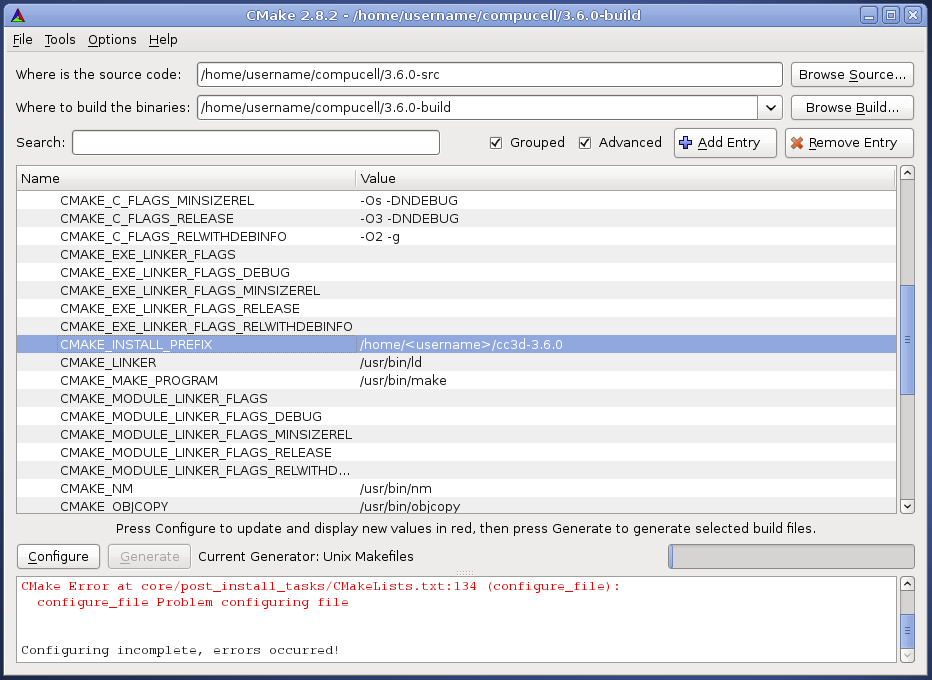Click Browse Source button
The width and height of the screenshot is (932, 680).
[852, 75]
